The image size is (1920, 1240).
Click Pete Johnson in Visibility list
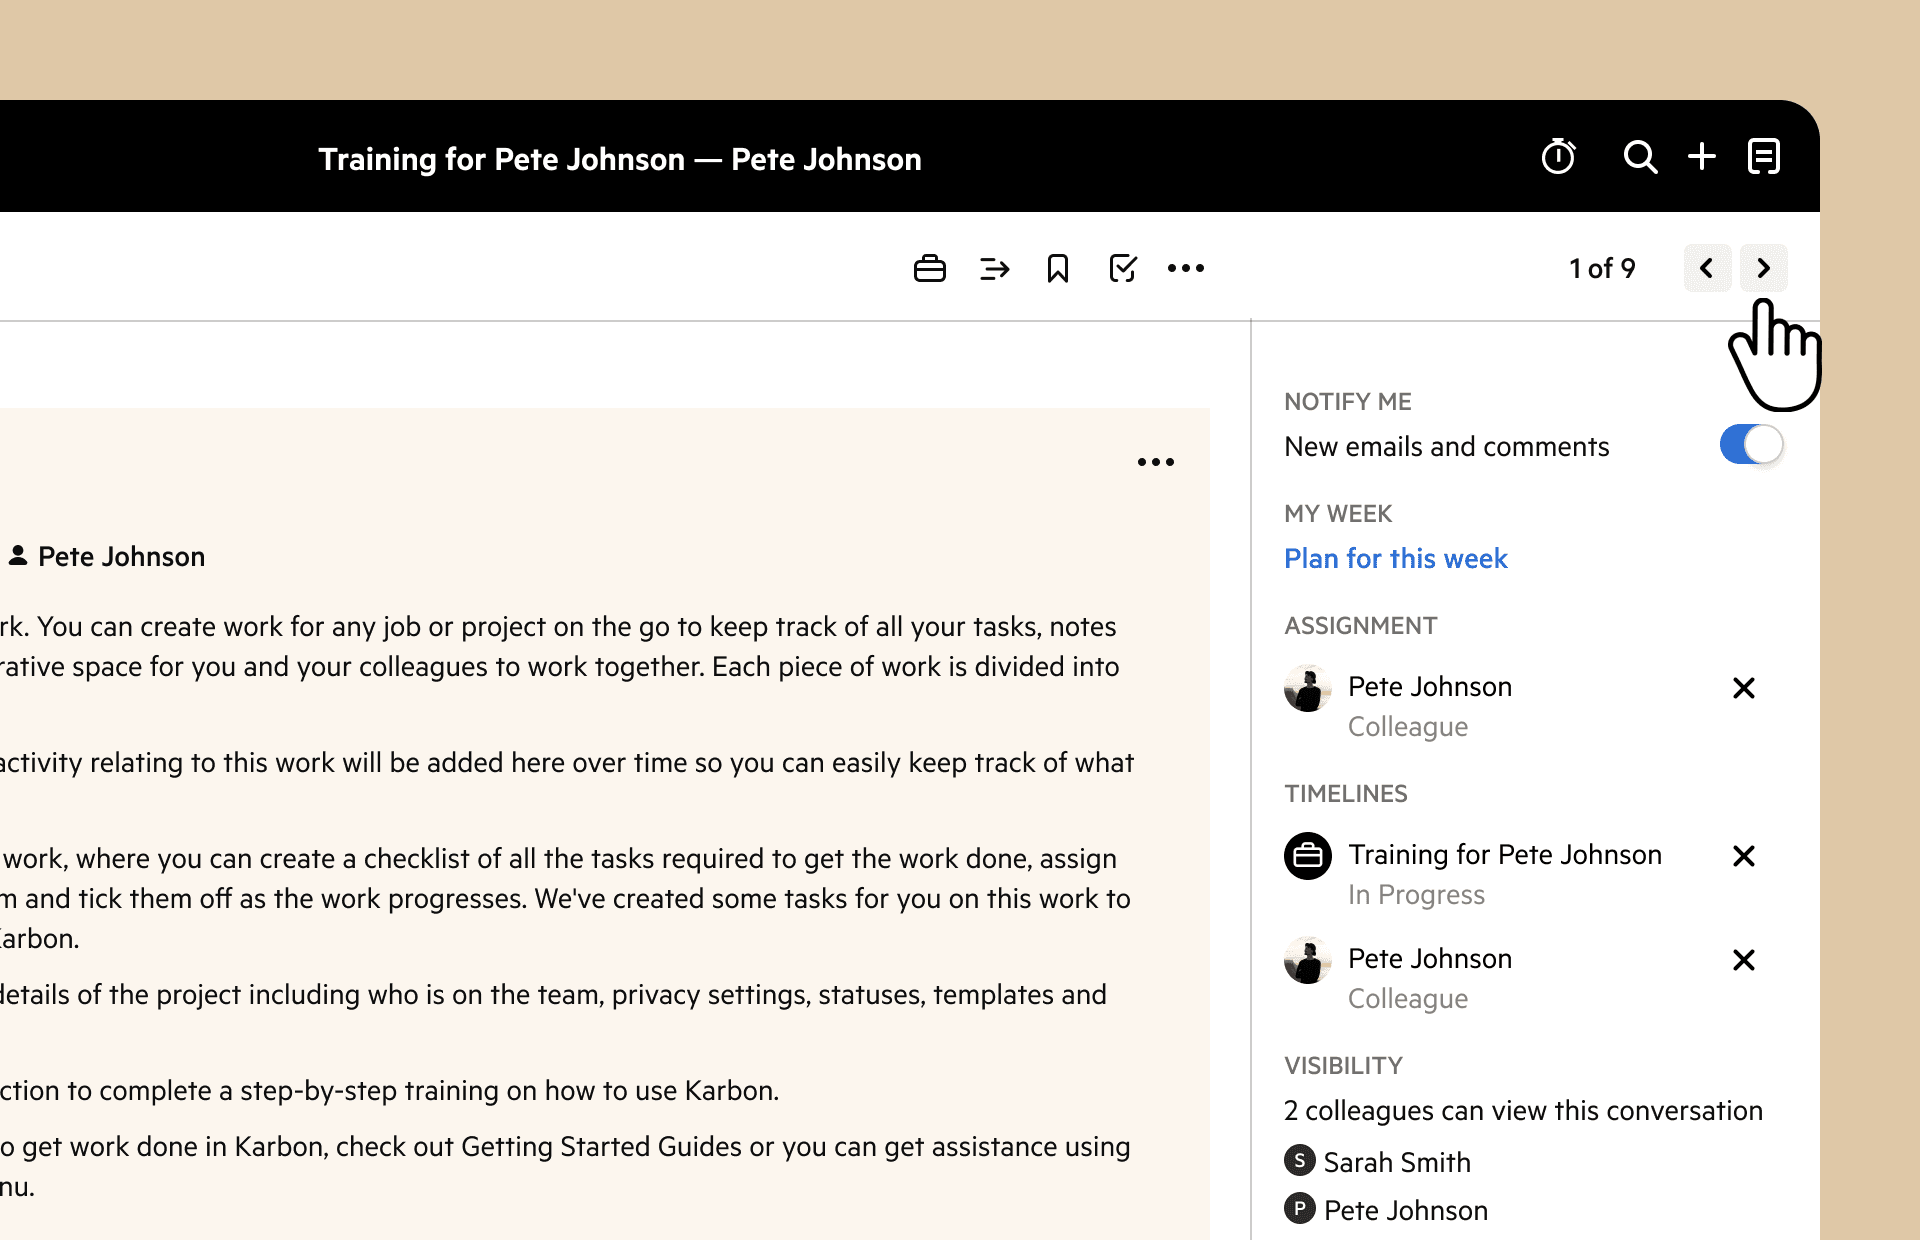pos(1406,1210)
